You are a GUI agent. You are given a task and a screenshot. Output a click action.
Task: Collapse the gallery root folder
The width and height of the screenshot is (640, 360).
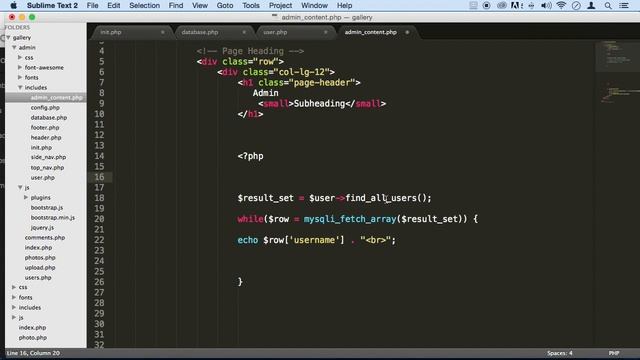pyautogui.click(x=8, y=38)
